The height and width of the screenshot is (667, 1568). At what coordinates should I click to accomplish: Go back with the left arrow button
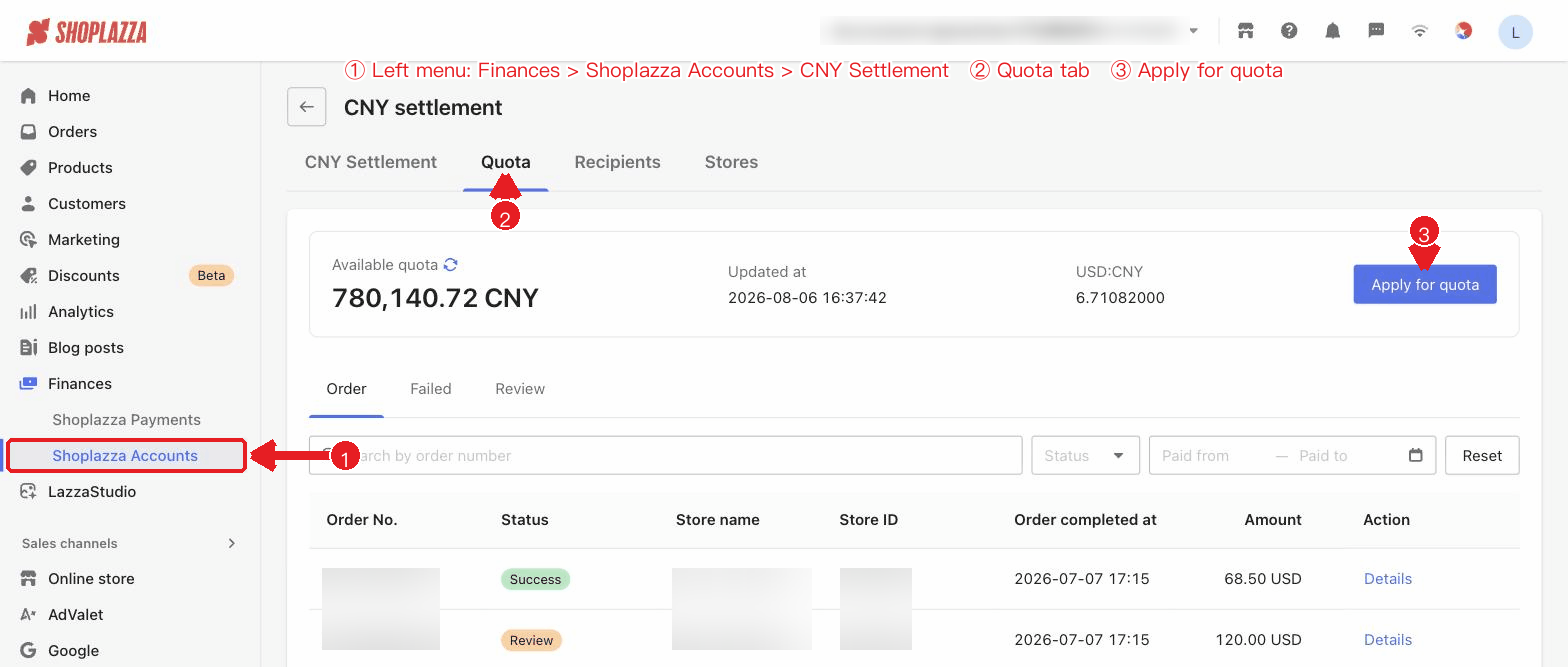click(x=307, y=107)
